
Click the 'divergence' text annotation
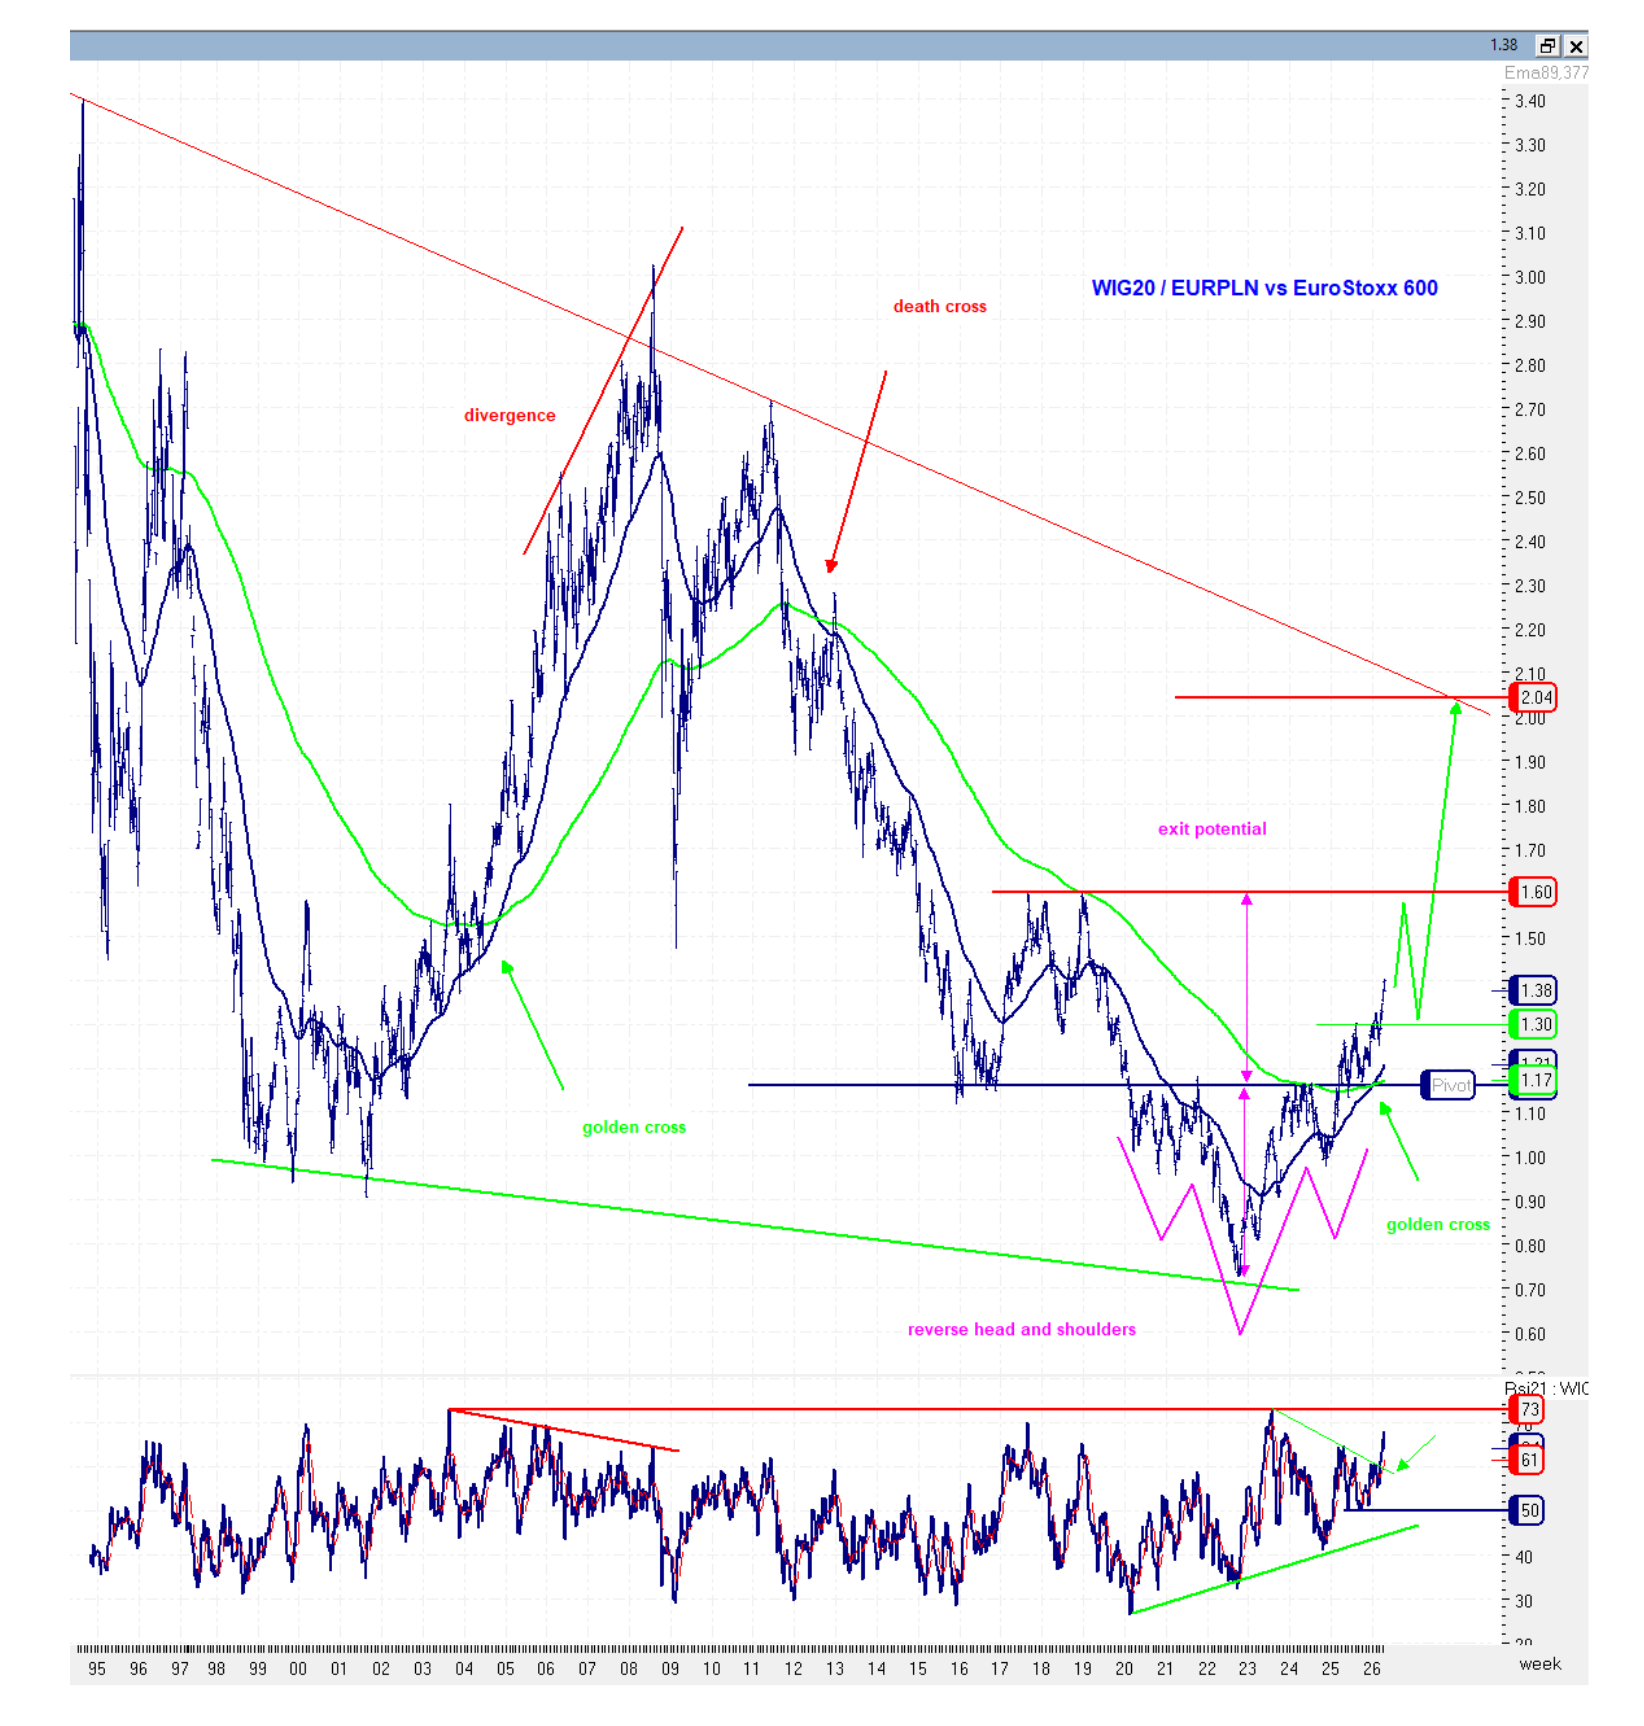pos(509,416)
